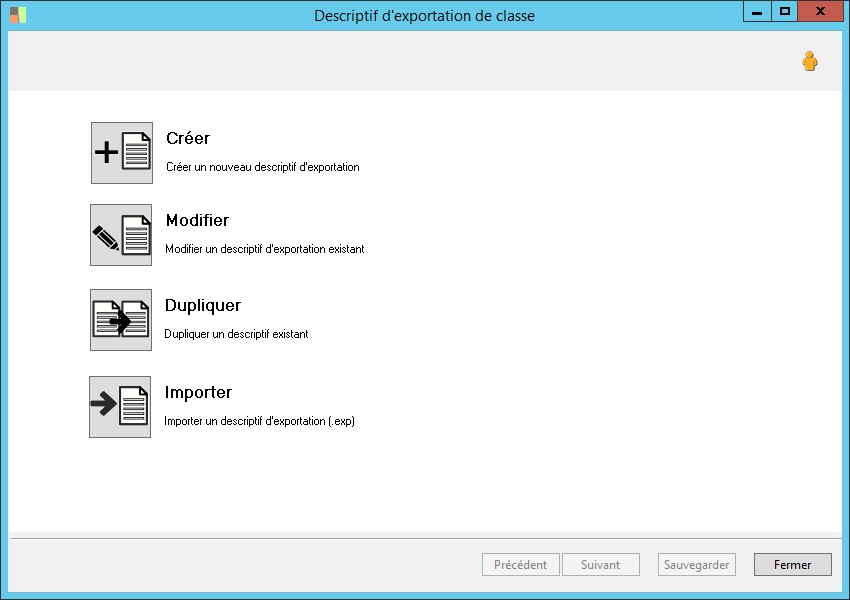Select the Modifier heading text

(x=197, y=220)
